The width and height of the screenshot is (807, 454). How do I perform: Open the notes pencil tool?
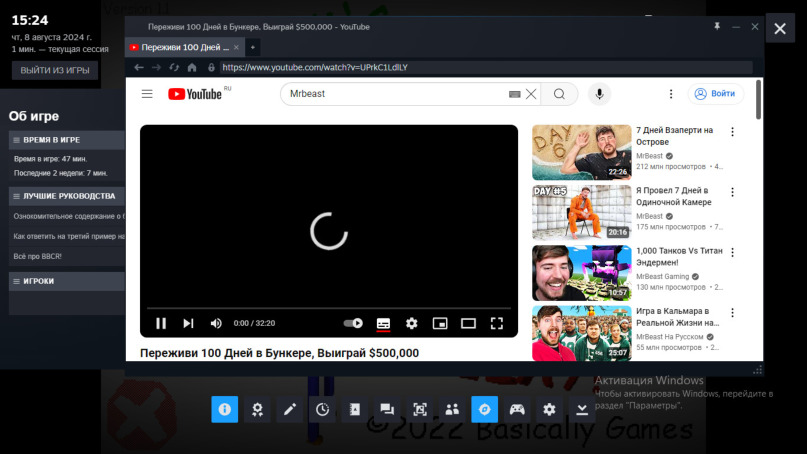point(290,409)
